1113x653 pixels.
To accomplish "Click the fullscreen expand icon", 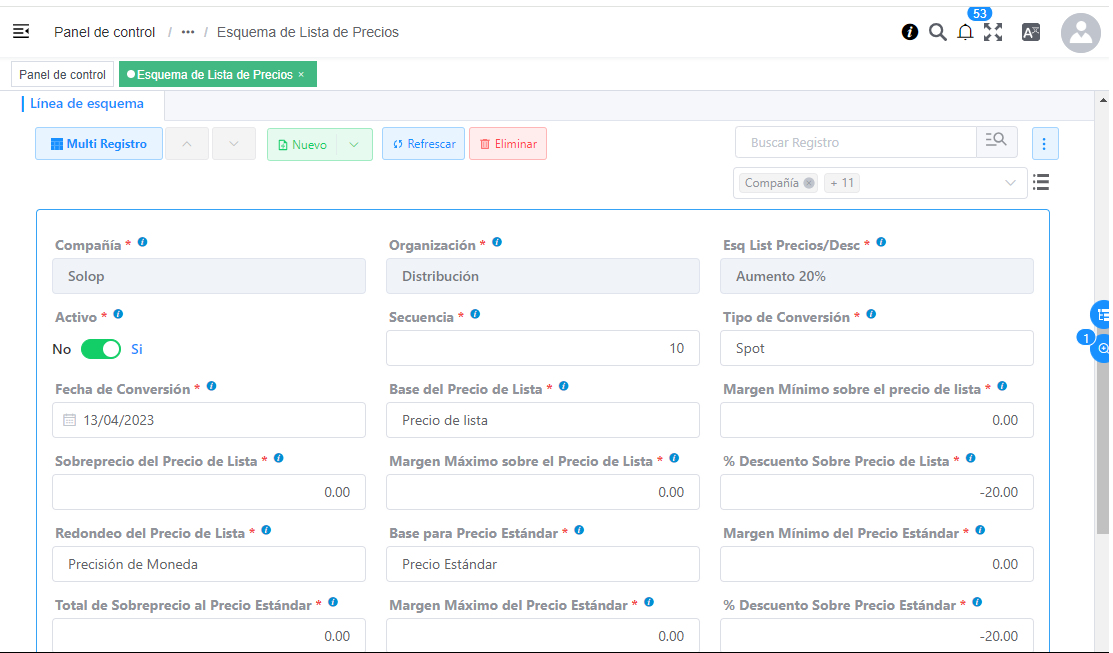I will pyautogui.click(x=993, y=32).
